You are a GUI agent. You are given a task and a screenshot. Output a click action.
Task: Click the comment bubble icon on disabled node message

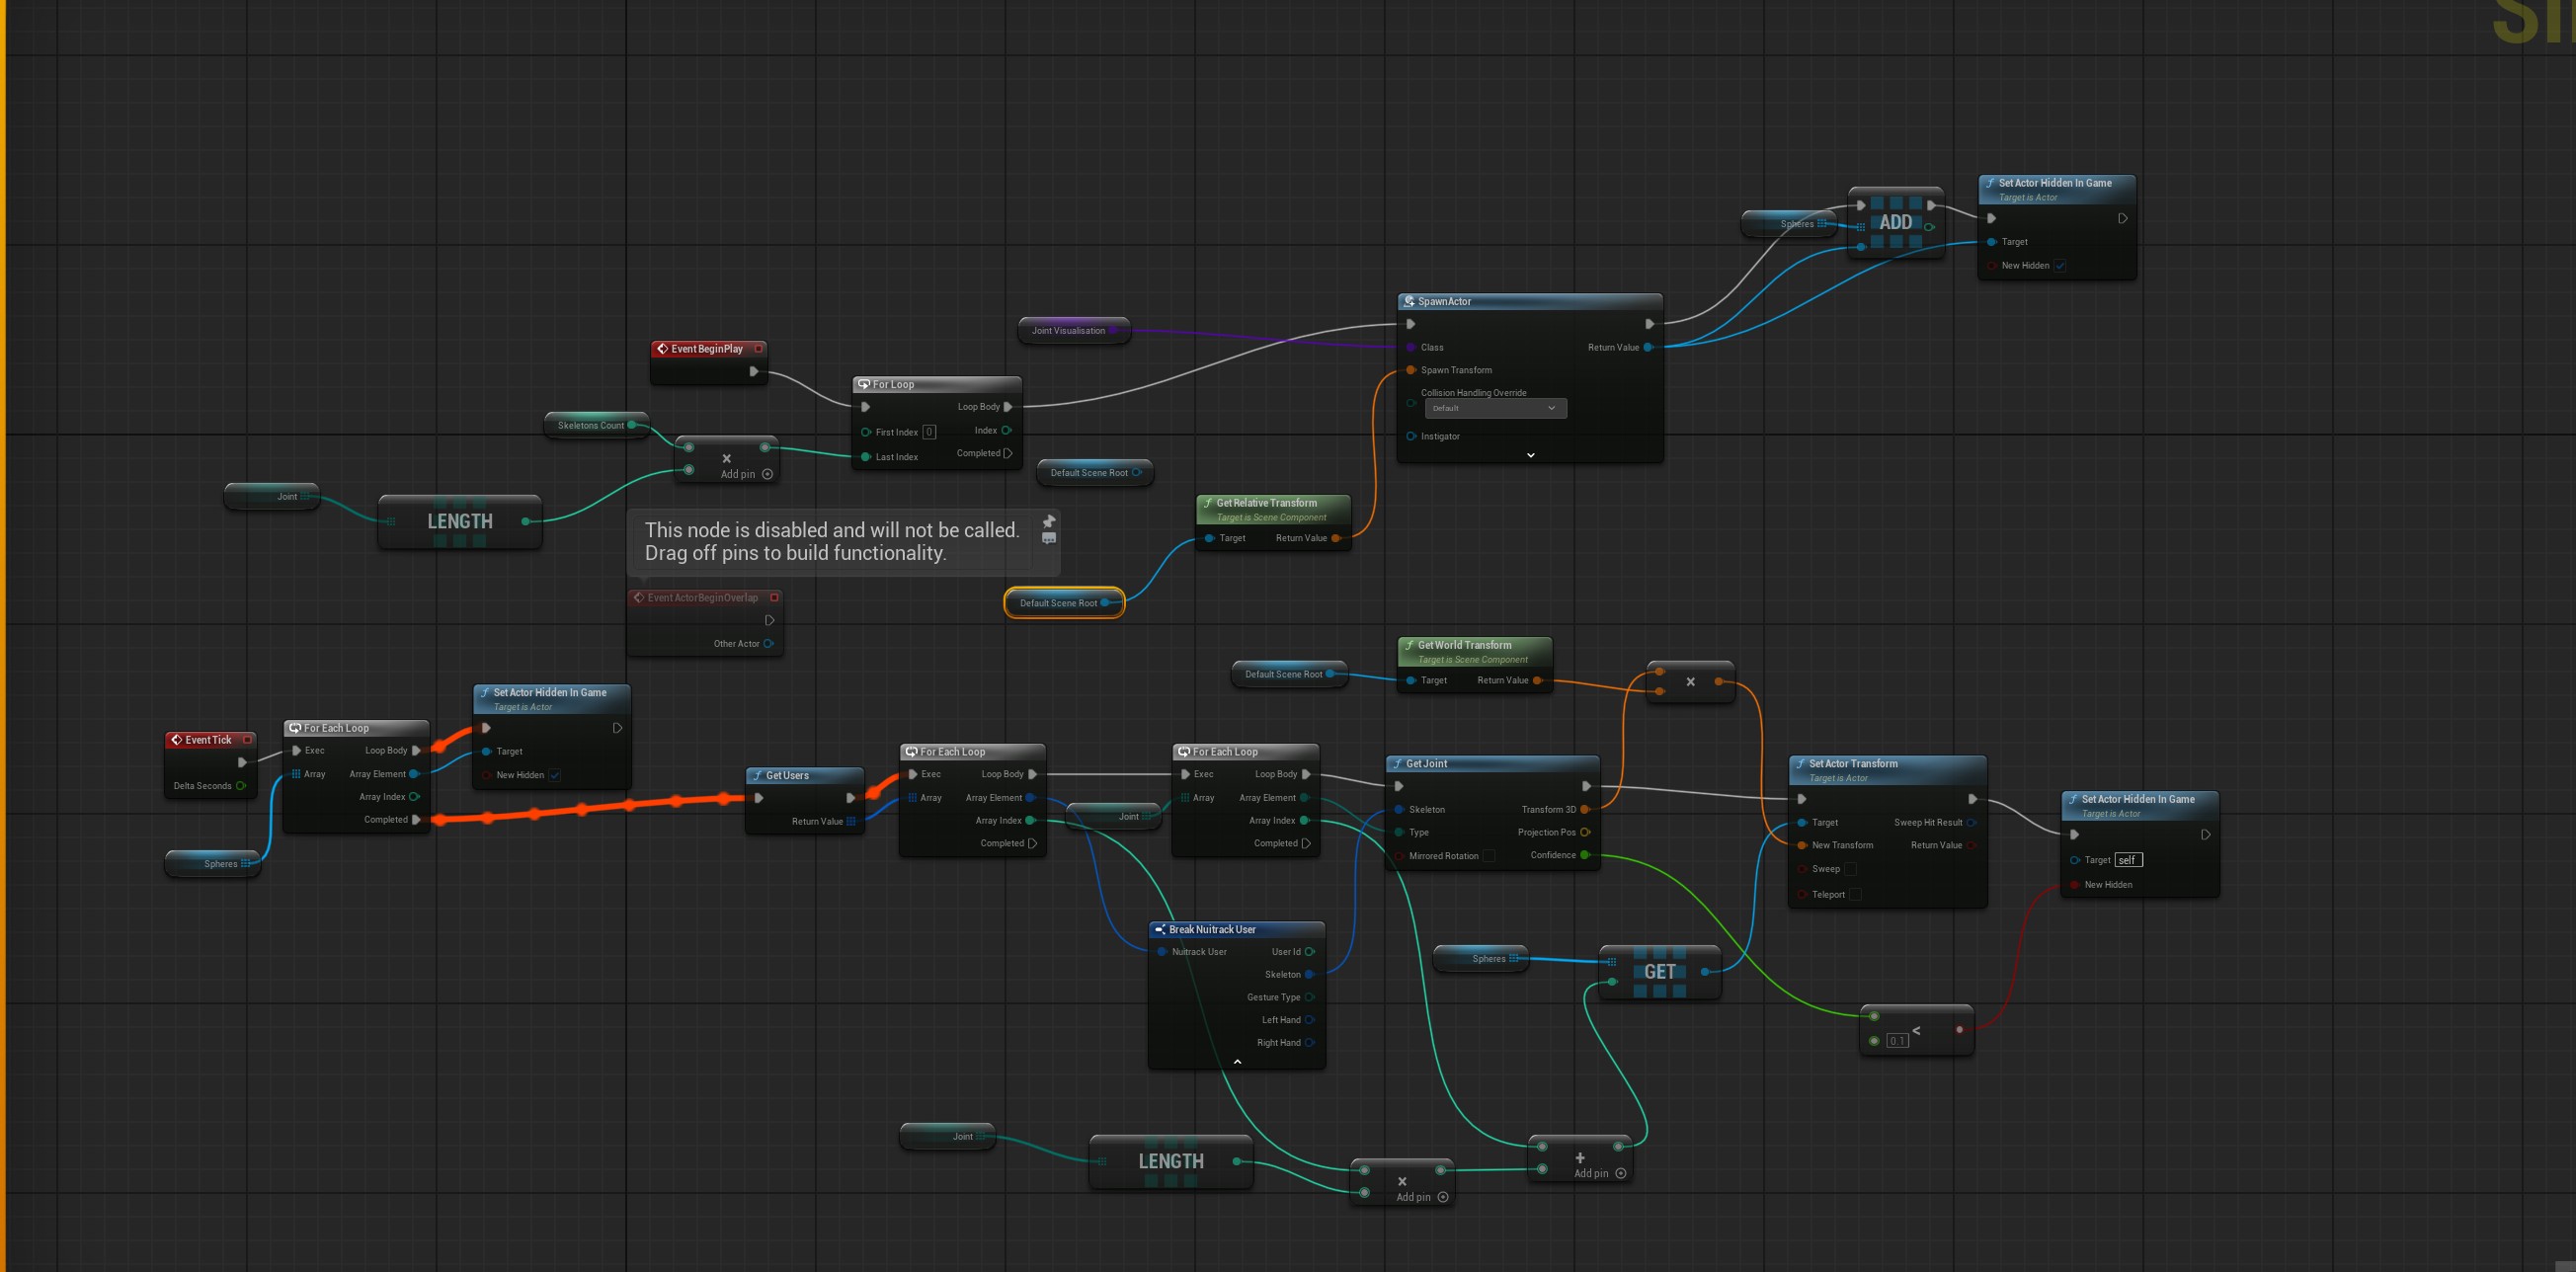(1049, 539)
